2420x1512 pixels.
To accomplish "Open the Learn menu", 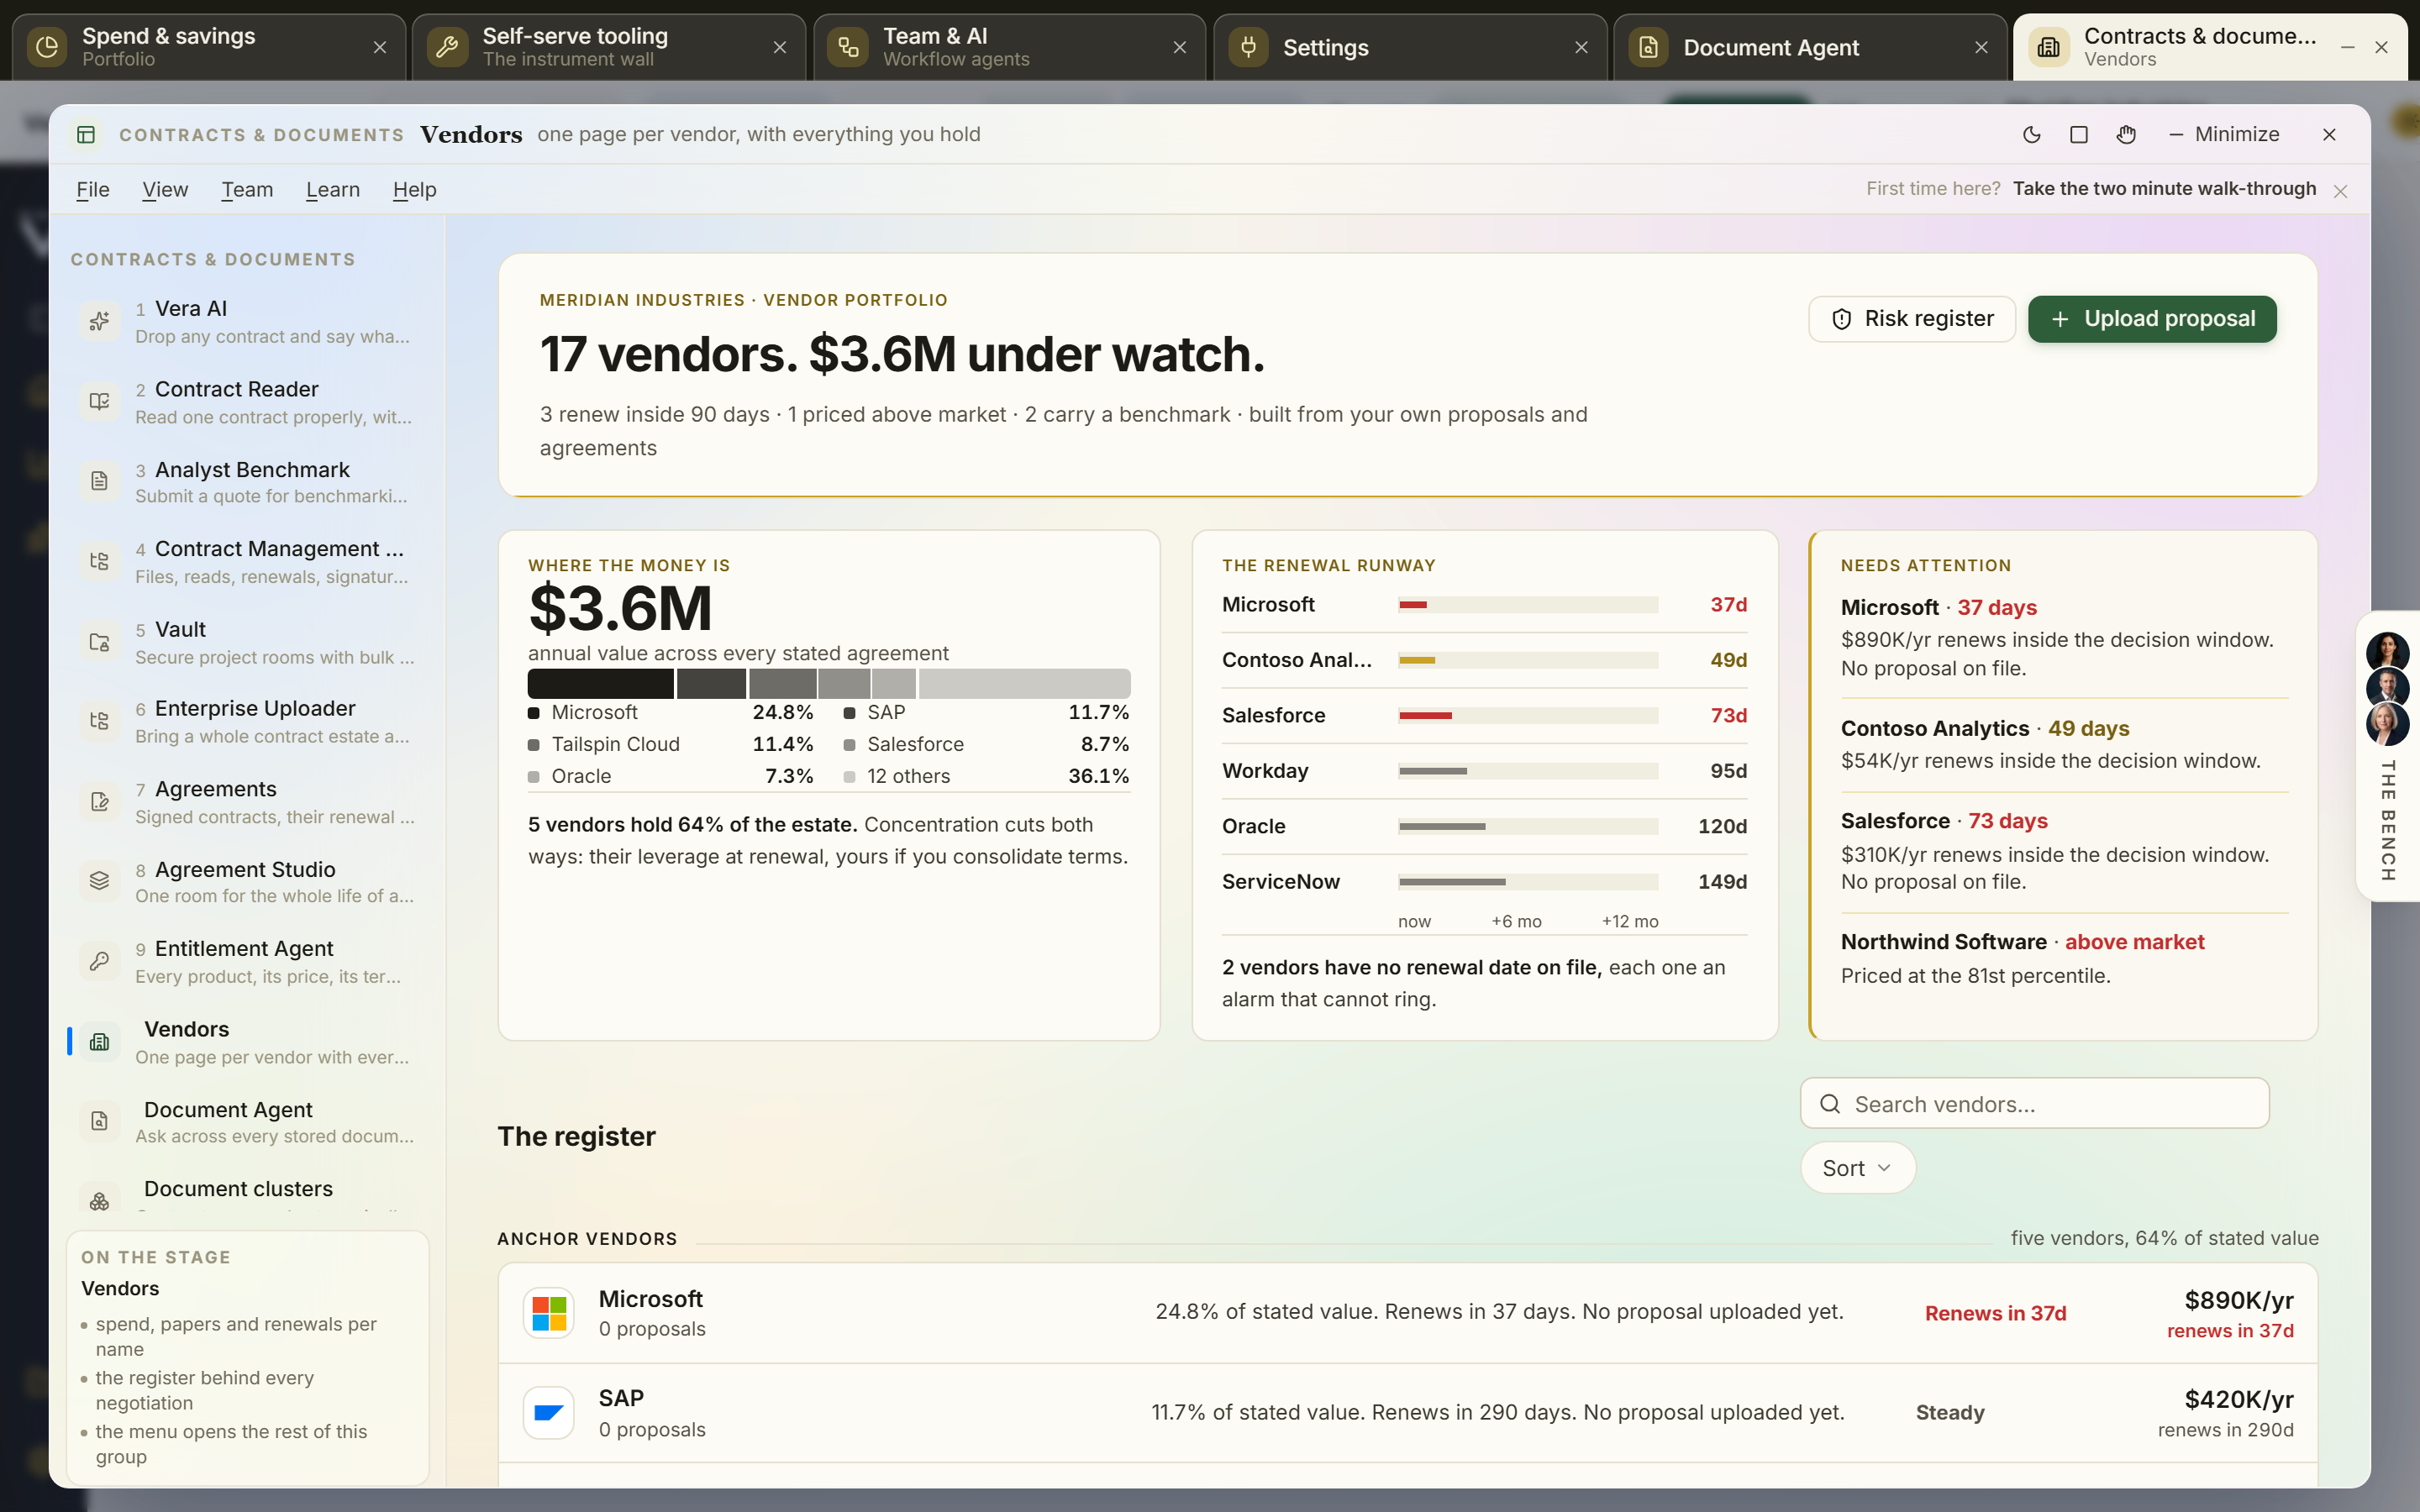I will [x=333, y=190].
